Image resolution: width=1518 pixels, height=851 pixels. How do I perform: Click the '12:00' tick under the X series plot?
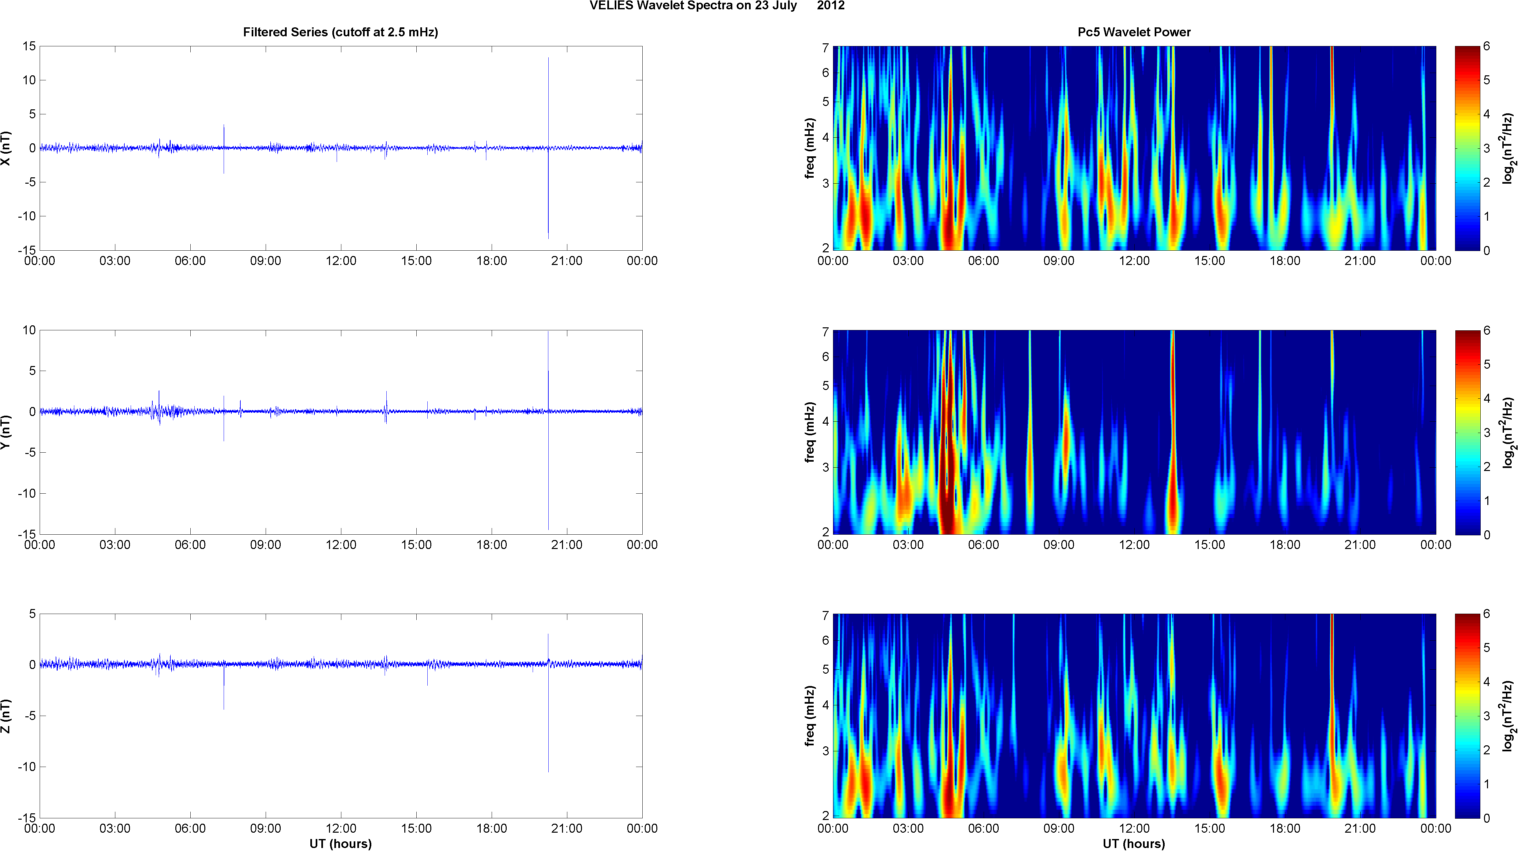pyautogui.click(x=340, y=261)
